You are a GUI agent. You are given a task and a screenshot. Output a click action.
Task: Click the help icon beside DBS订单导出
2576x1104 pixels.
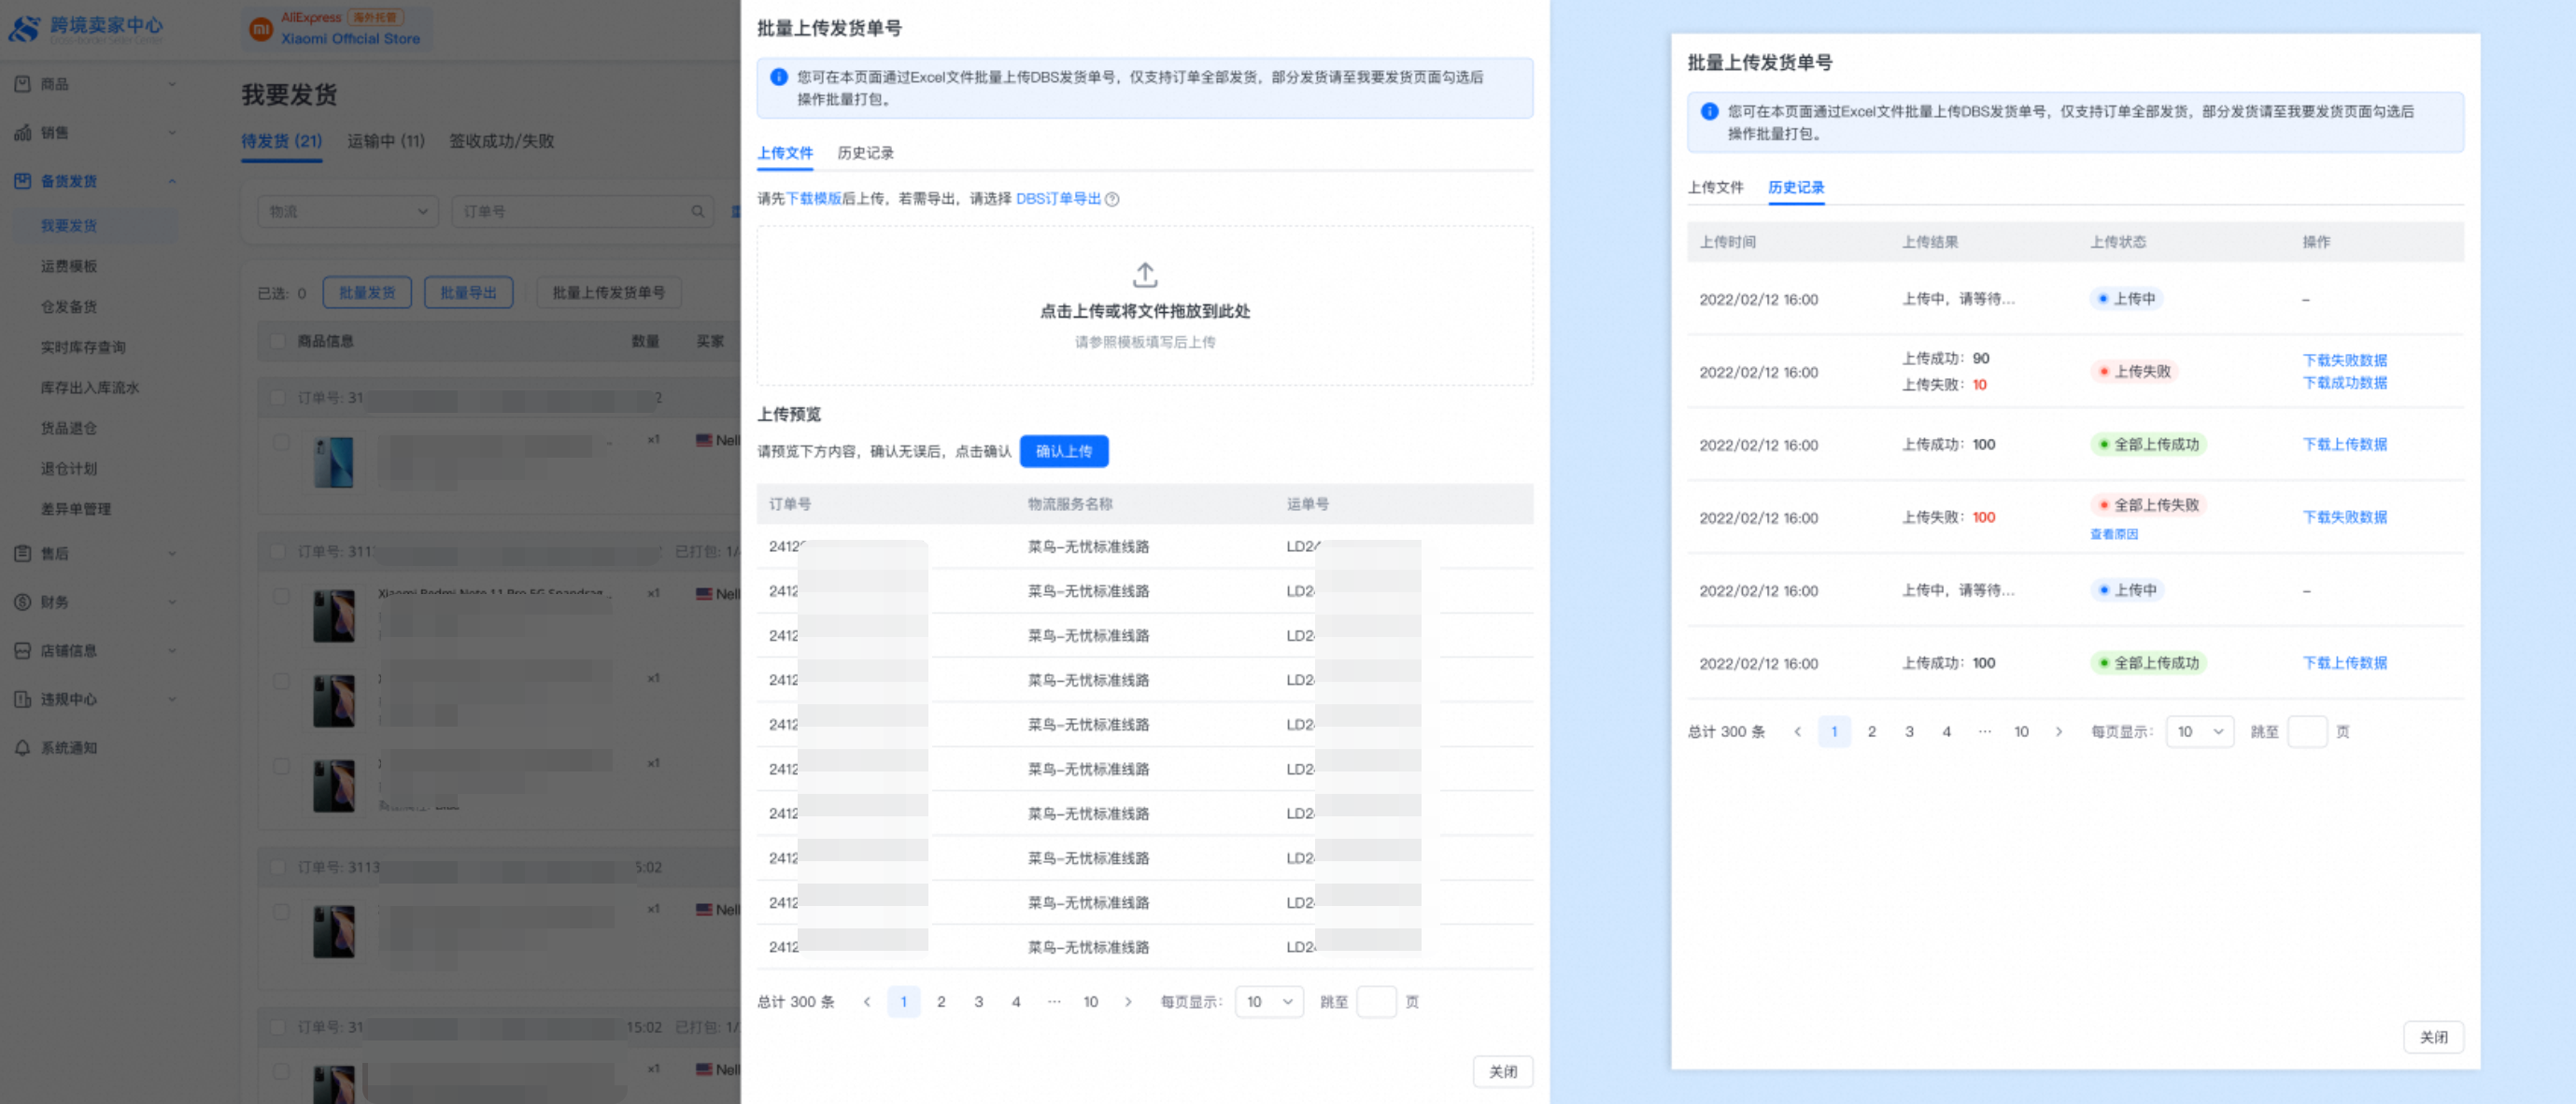[1112, 199]
